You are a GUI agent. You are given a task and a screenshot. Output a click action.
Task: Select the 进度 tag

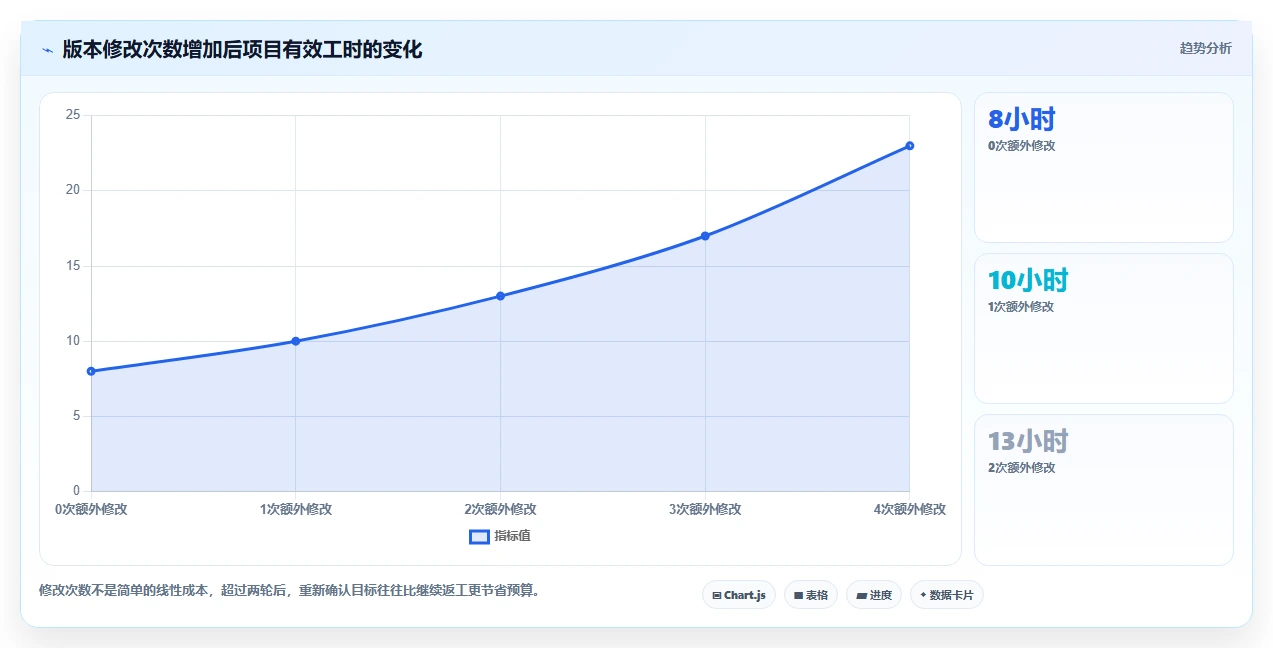(873, 595)
